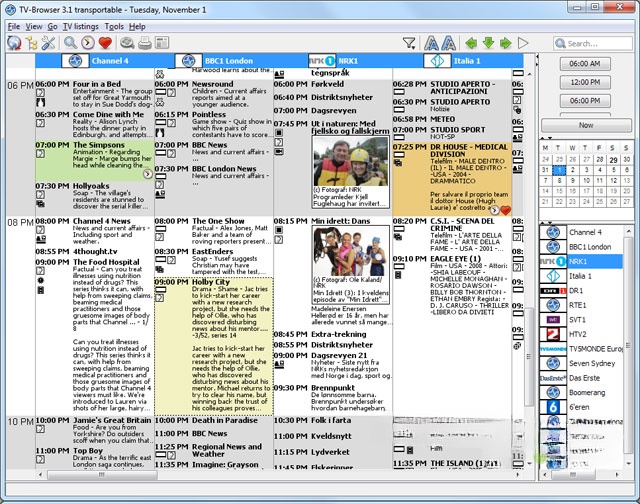Select date 12 in the calendar
The width and height of the screenshot is (640, 504).
point(613,180)
